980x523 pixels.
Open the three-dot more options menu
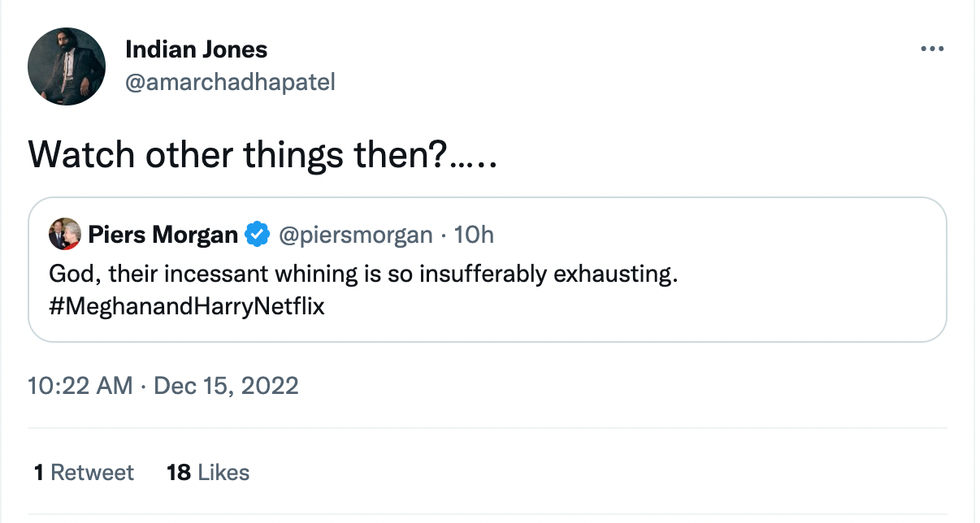[931, 49]
